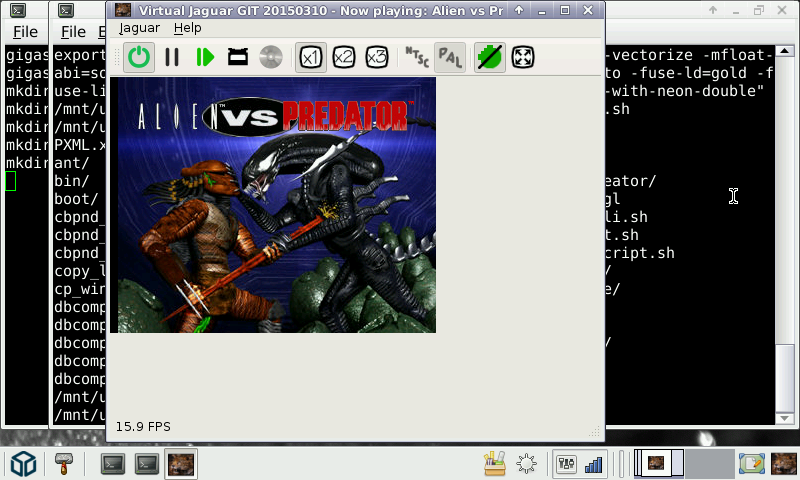800x480 pixels.
Task: Select the second gray workspace in pager
Action: [710, 464]
